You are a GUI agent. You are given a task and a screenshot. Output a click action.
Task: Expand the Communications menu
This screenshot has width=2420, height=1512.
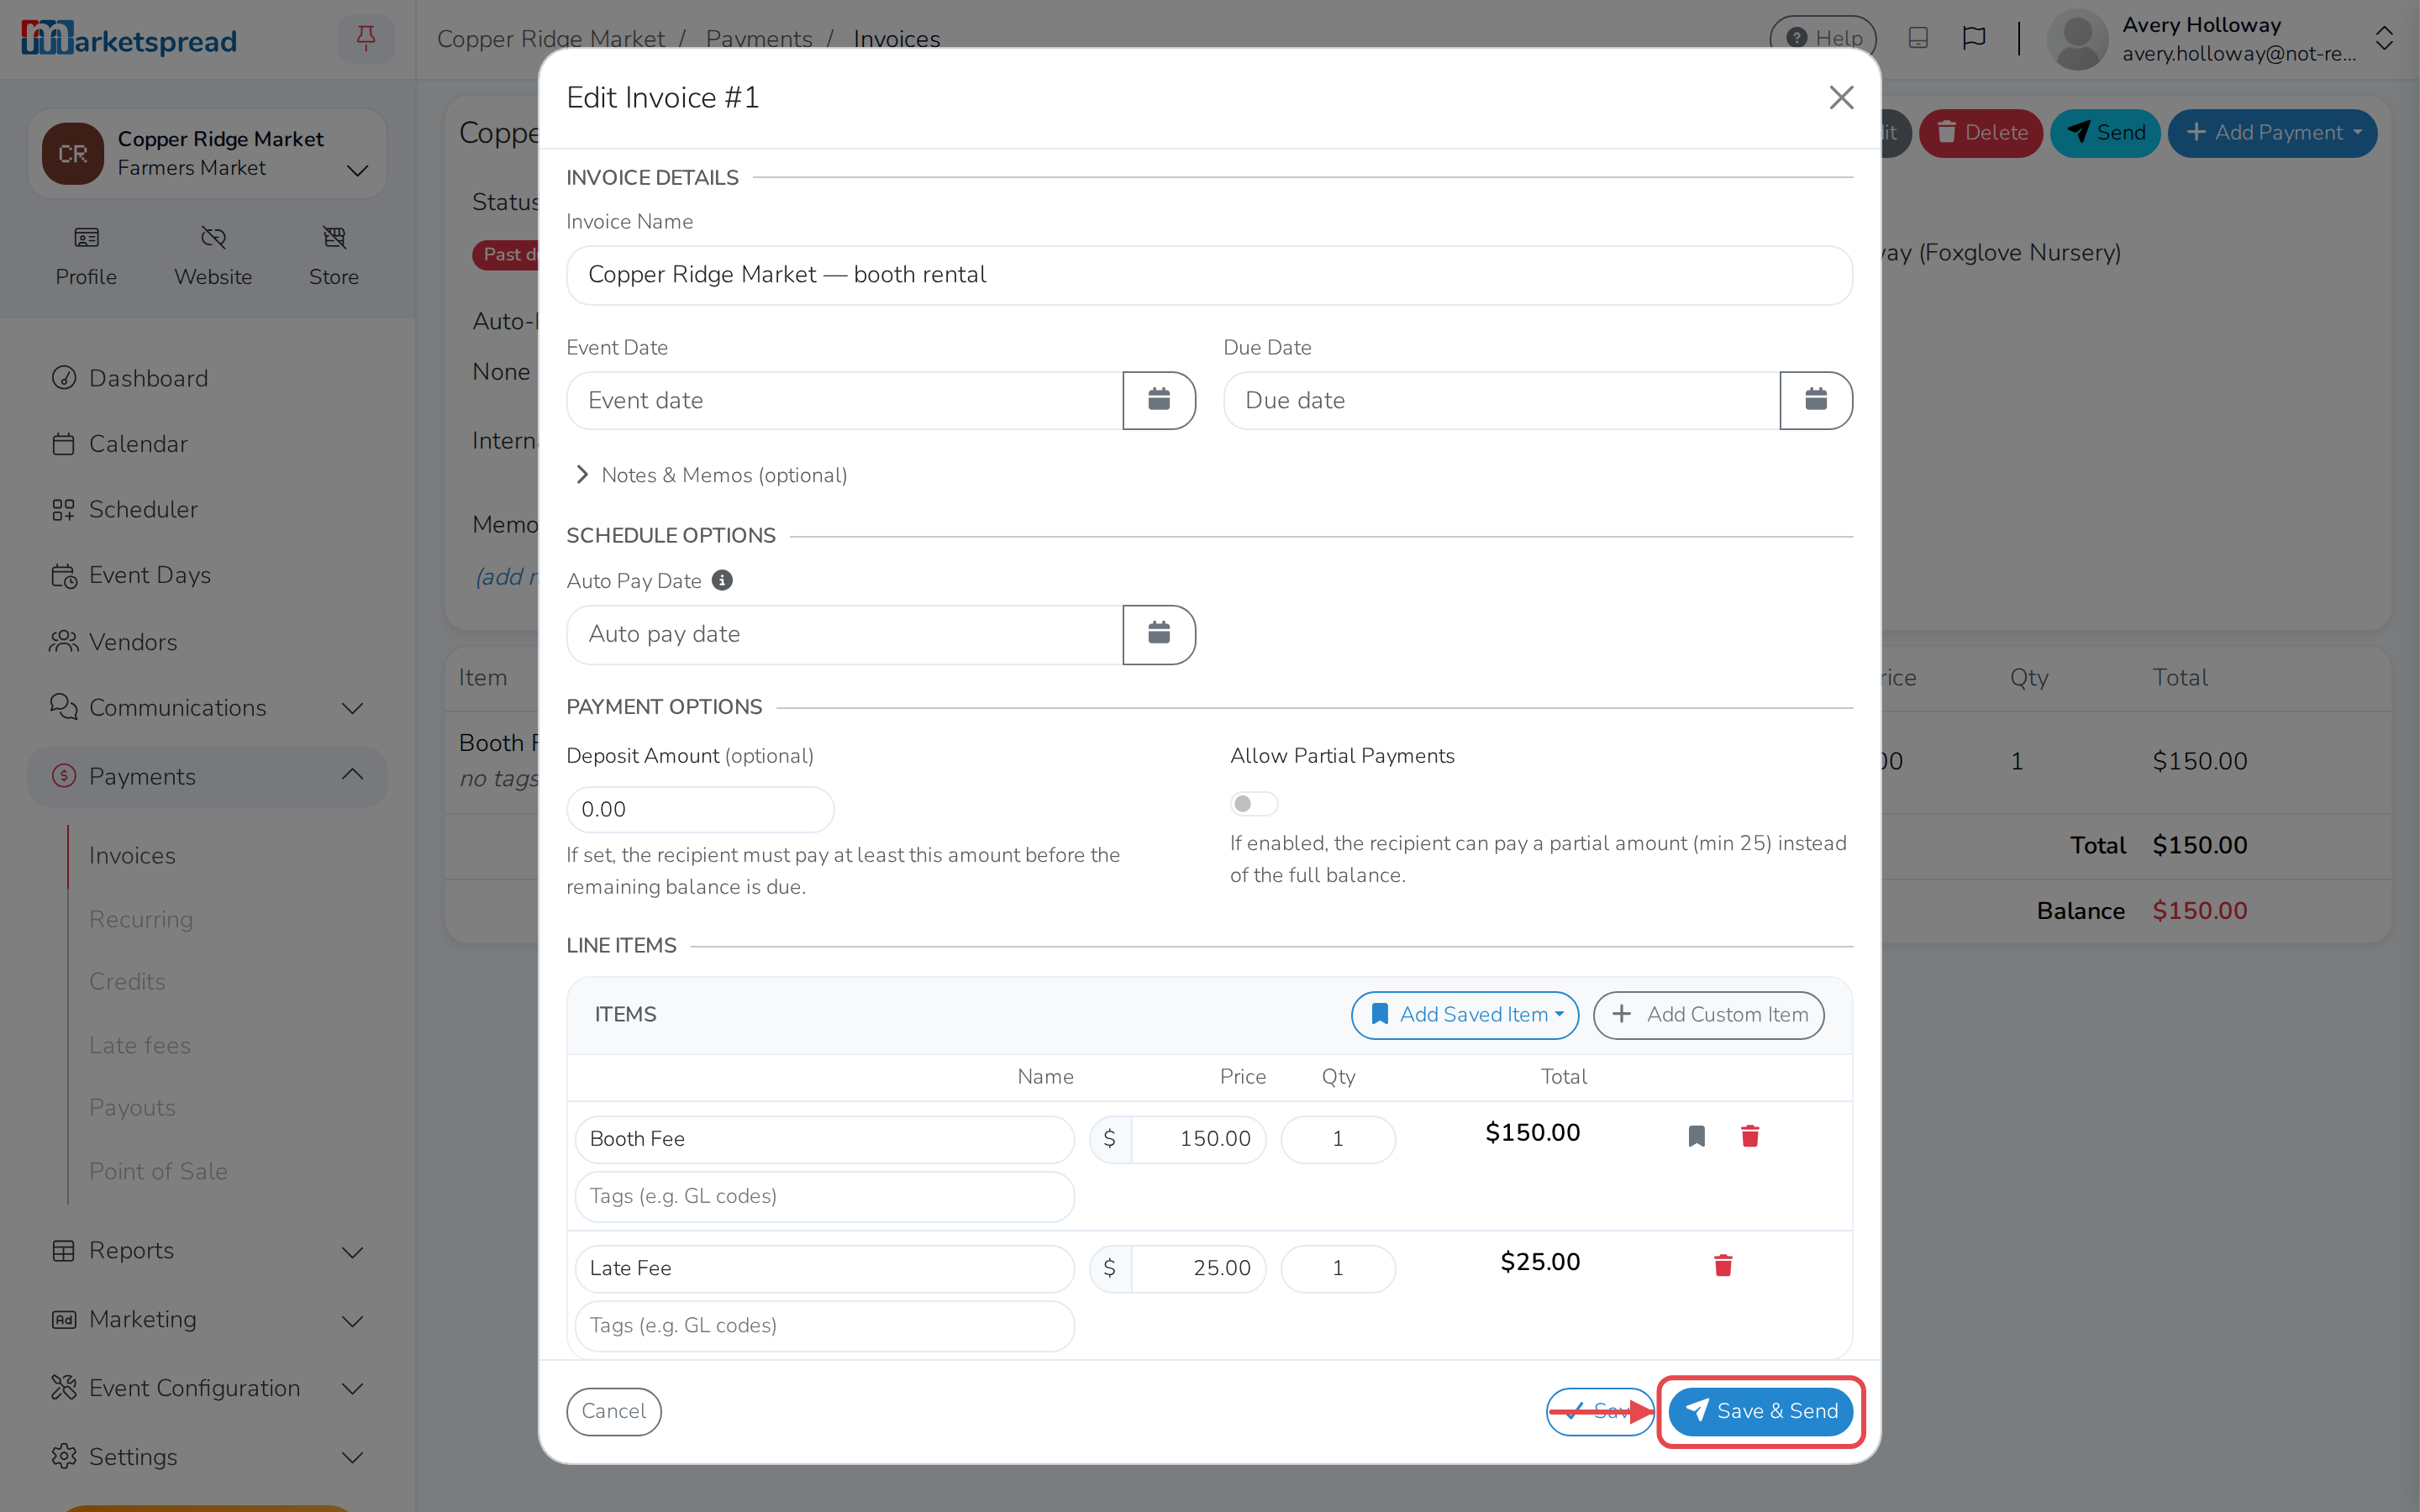point(207,707)
